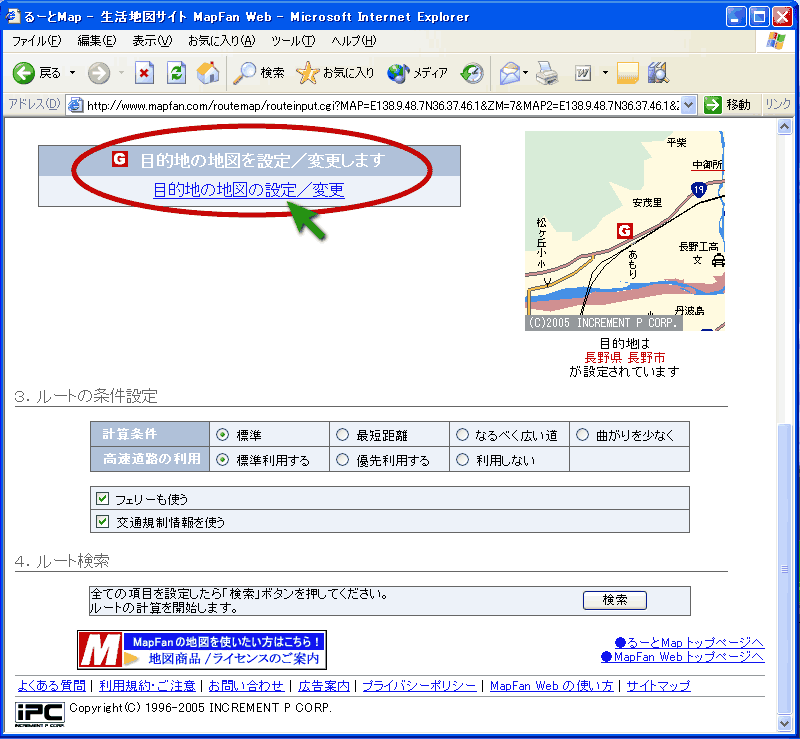
Task: Click the Route 19 shield on the map
Action: click(x=699, y=190)
